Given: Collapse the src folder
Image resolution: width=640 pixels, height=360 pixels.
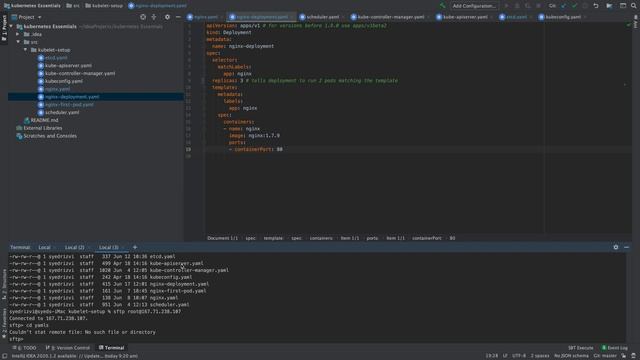Looking at the screenshot, I should 18,42.
